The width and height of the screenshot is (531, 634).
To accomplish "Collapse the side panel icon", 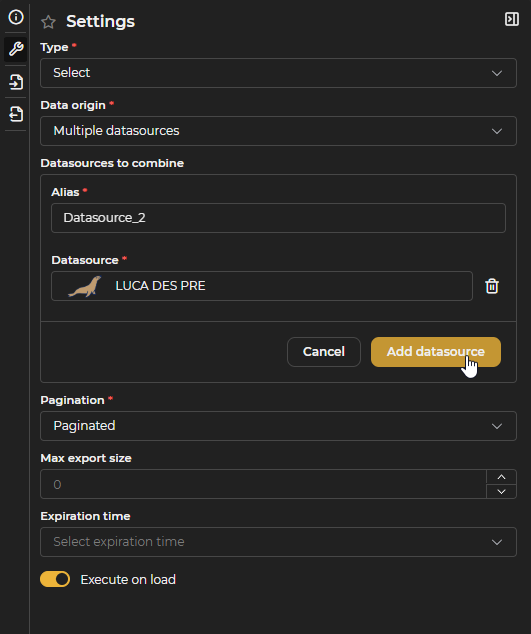I will pyautogui.click(x=512, y=19).
